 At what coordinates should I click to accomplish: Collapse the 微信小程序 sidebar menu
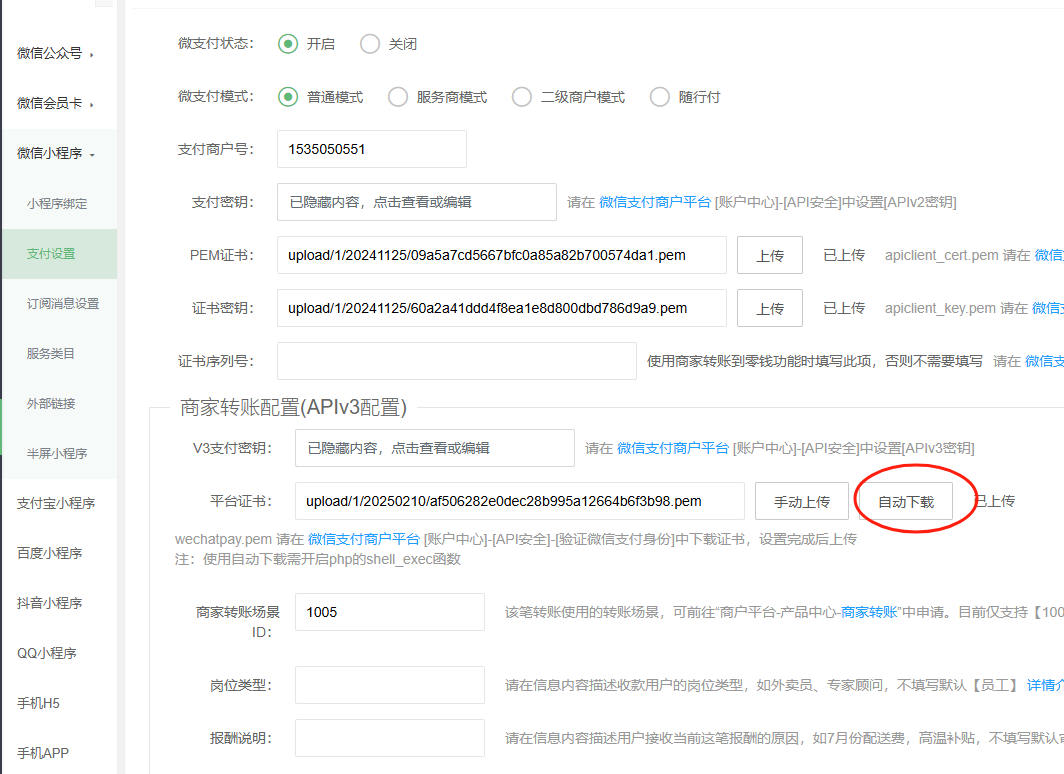tap(56, 154)
